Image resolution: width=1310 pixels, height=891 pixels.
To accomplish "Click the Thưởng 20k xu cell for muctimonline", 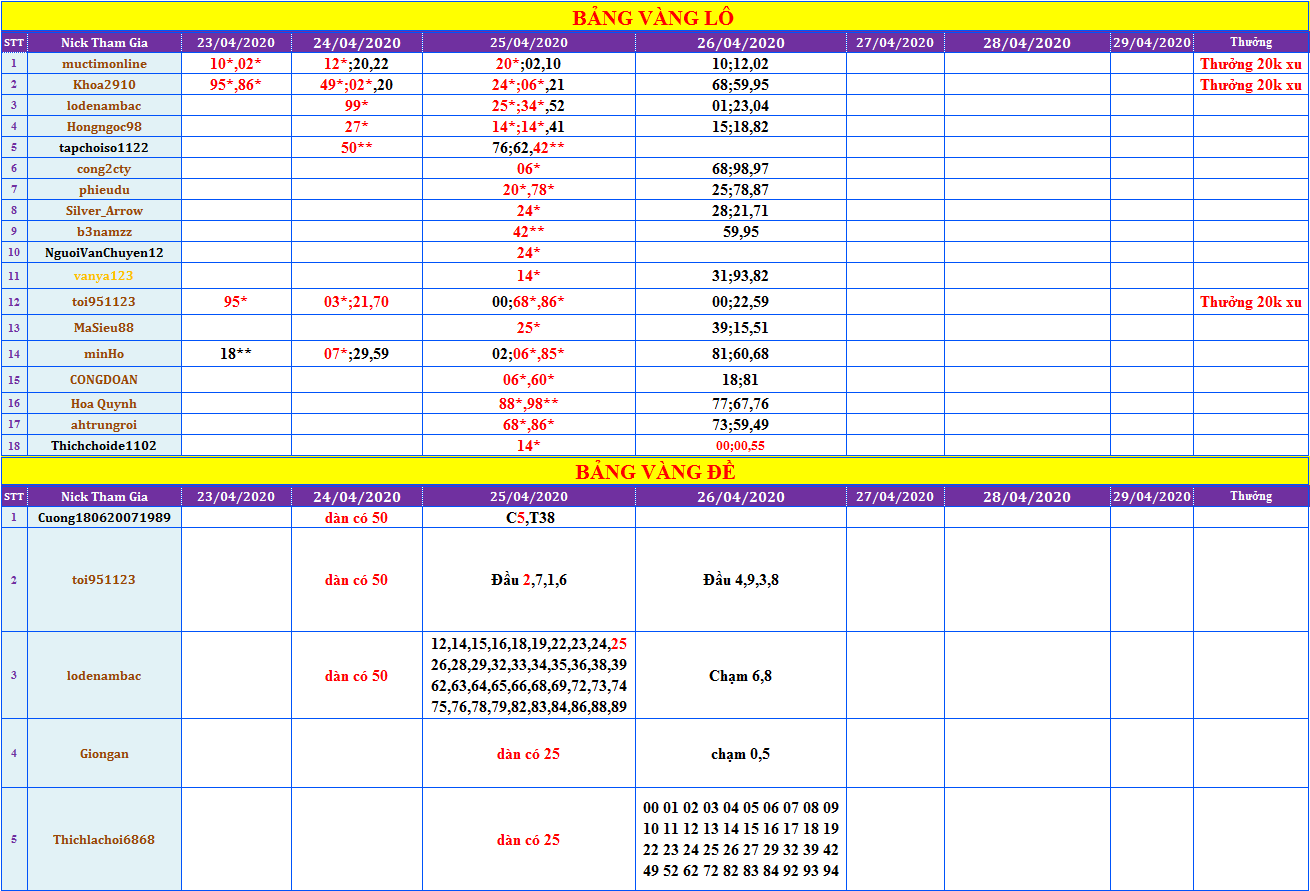I will click(1251, 64).
